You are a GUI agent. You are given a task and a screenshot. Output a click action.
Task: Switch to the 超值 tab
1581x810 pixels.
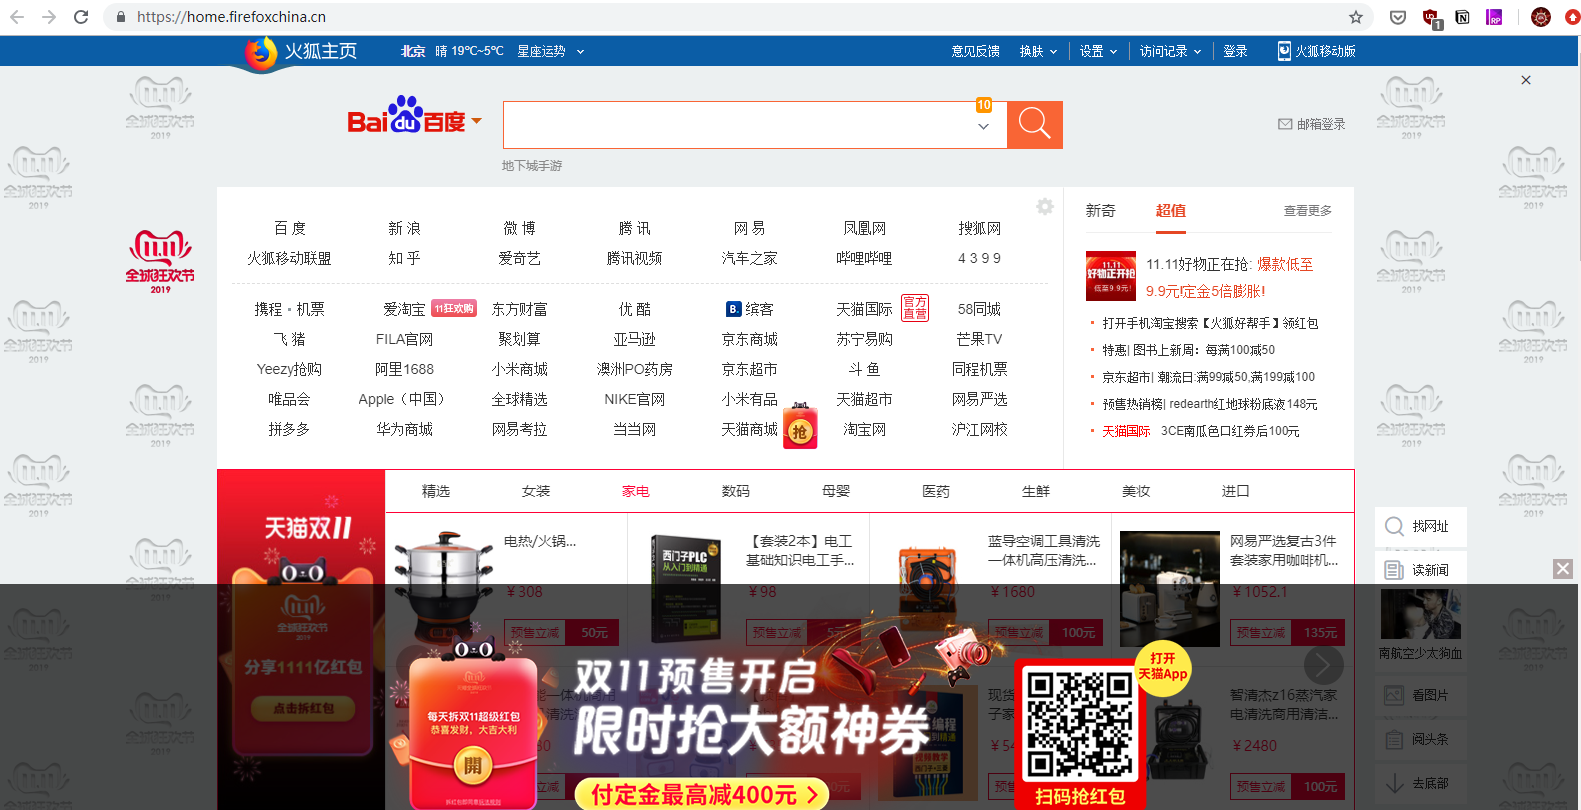[1170, 211]
